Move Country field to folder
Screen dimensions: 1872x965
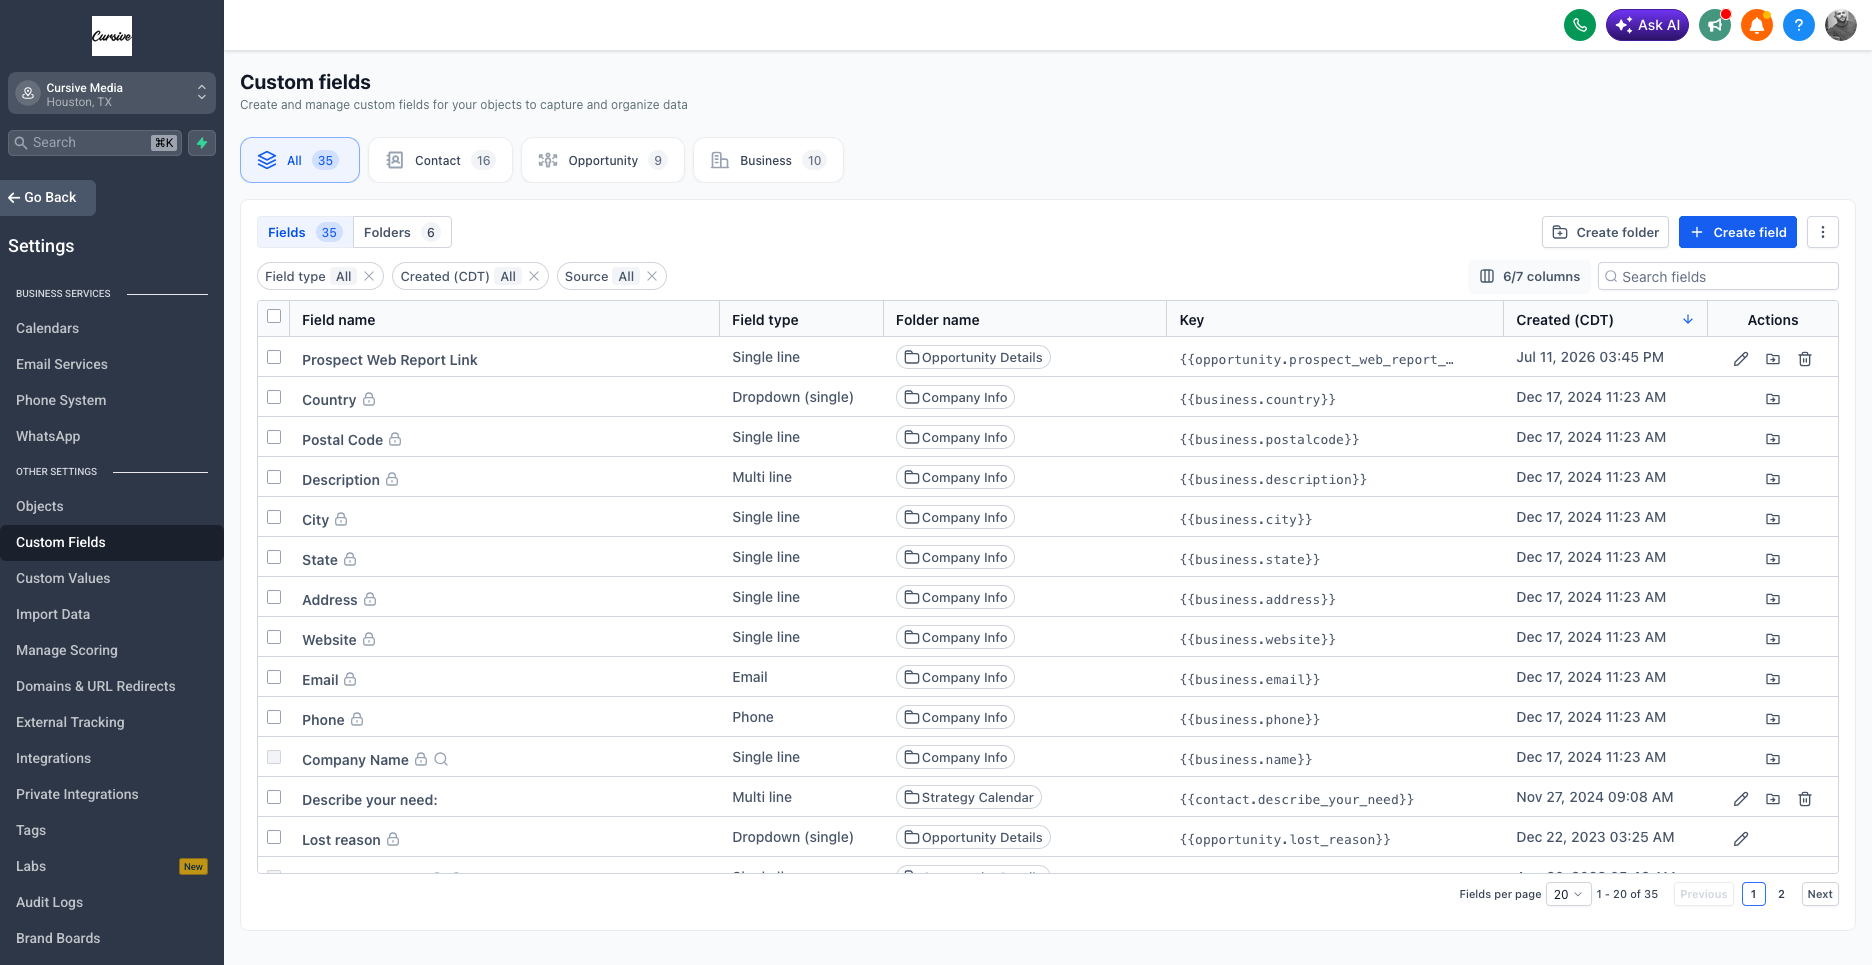click(x=1773, y=399)
